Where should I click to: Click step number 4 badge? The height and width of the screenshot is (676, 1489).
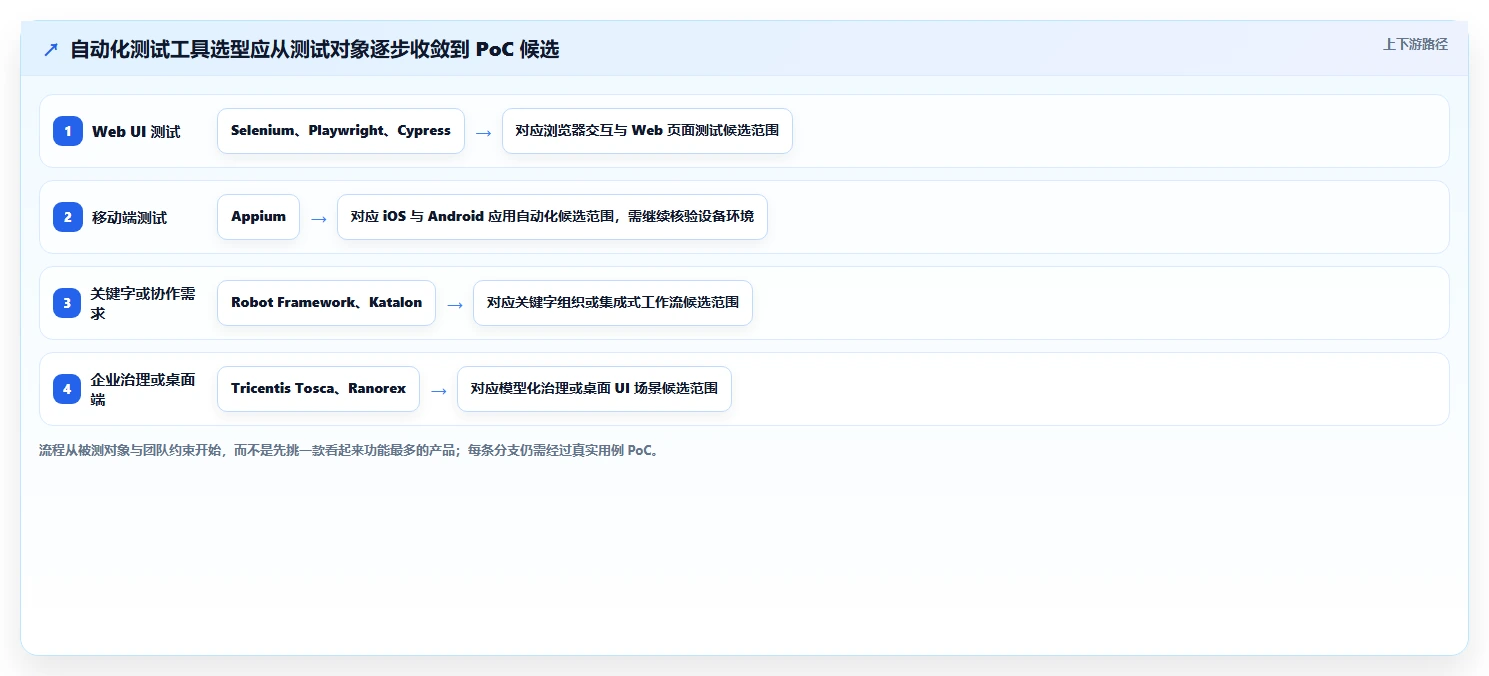tap(68, 389)
